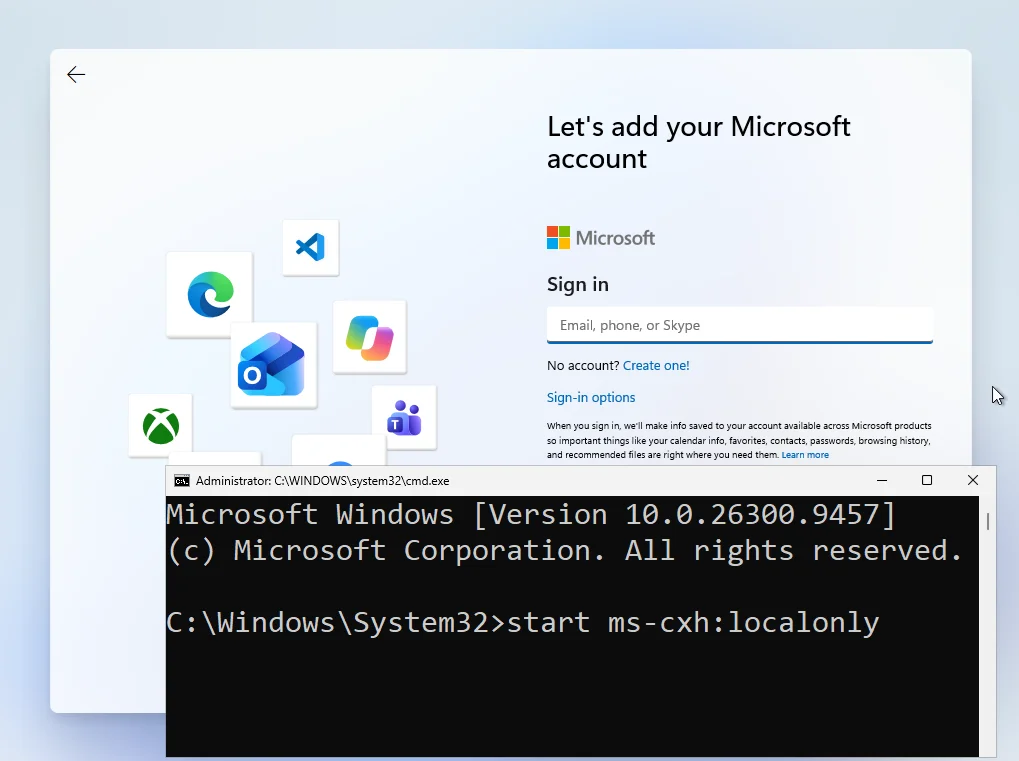Go back using the arrow icon

[76, 75]
